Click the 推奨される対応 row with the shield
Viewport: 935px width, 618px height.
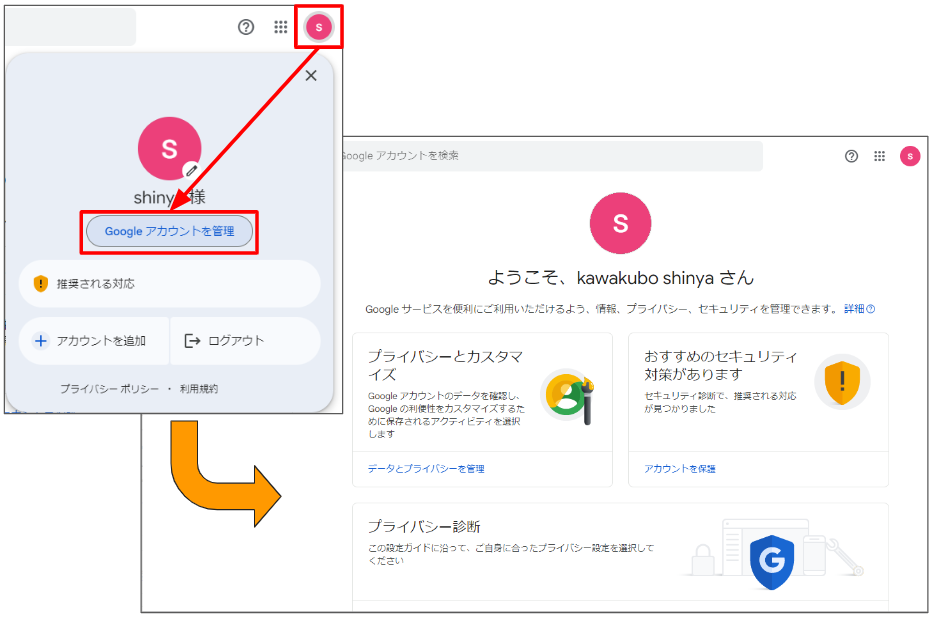point(169,284)
